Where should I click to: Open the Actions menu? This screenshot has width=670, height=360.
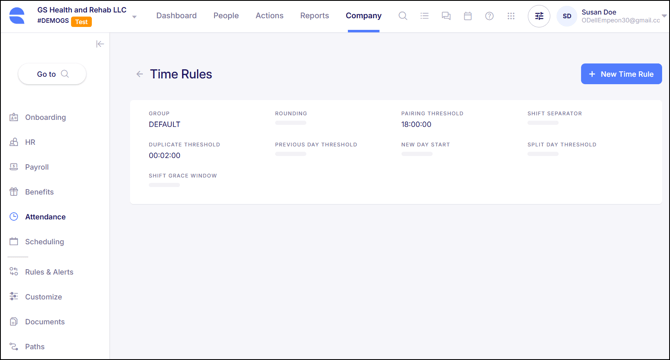tap(269, 15)
